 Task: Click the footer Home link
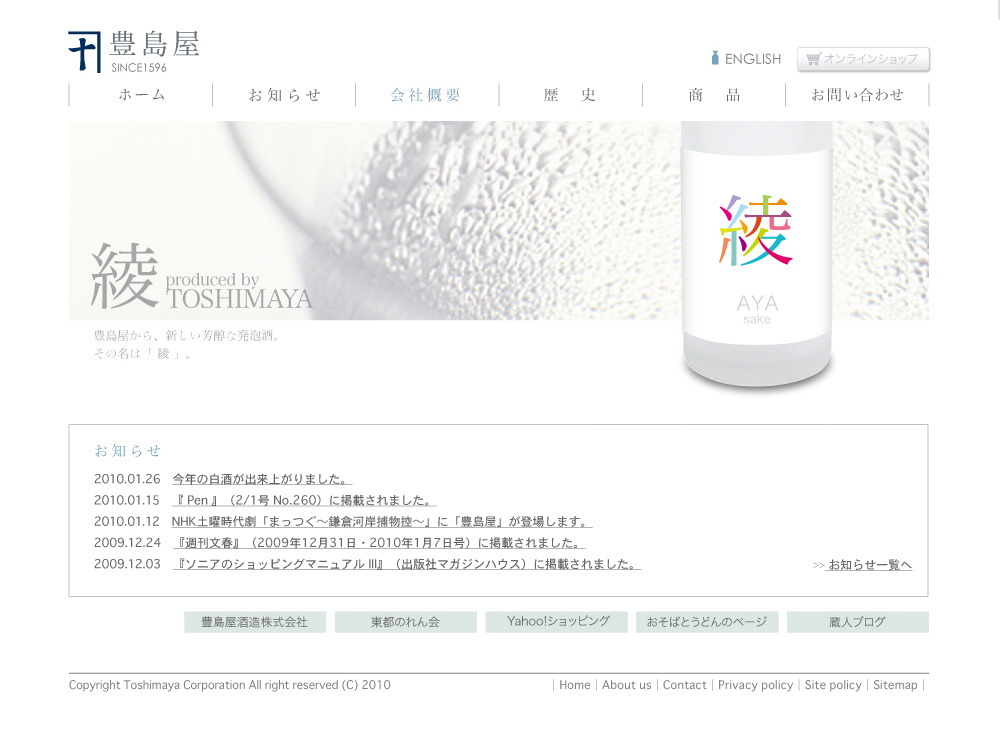575,685
